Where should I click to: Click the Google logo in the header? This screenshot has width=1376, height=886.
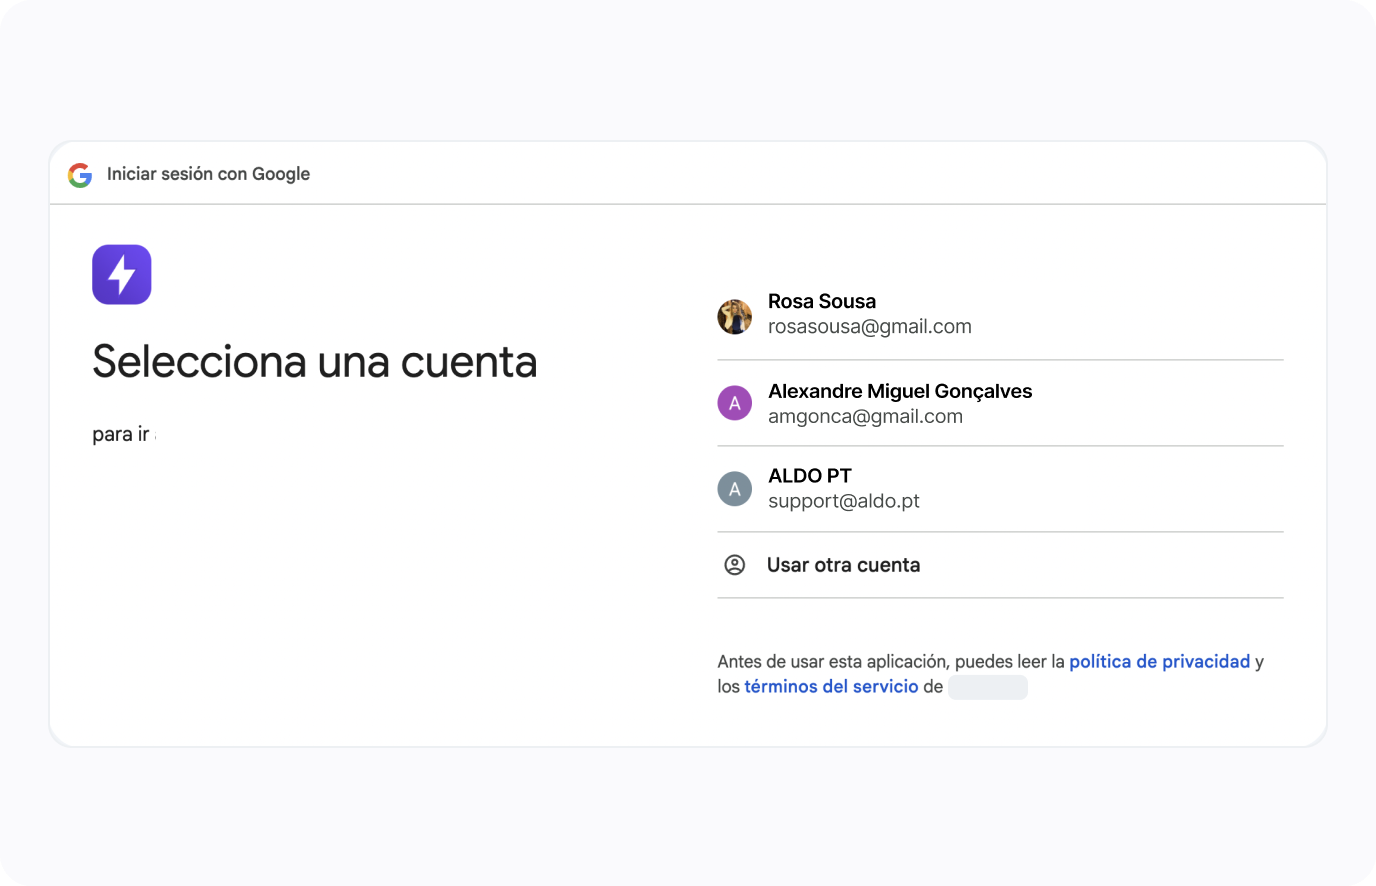pos(80,175)
